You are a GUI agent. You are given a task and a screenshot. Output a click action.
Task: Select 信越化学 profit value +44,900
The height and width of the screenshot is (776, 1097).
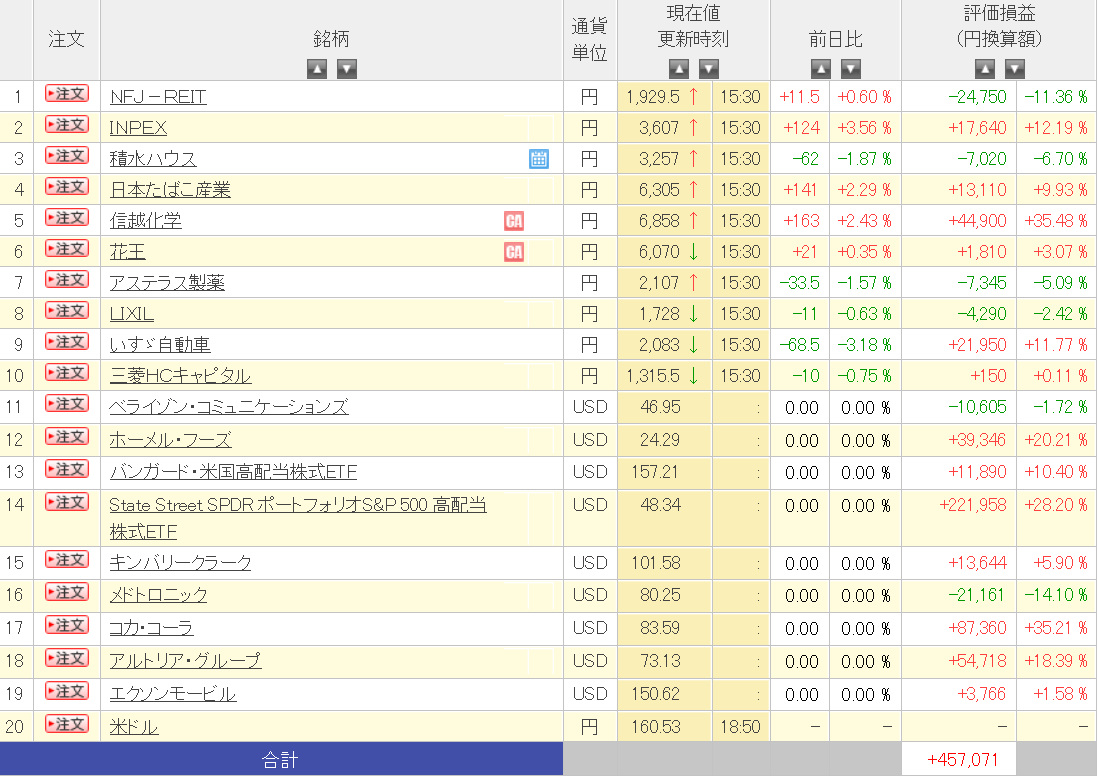pyautogui.click(x=977, y=221)
